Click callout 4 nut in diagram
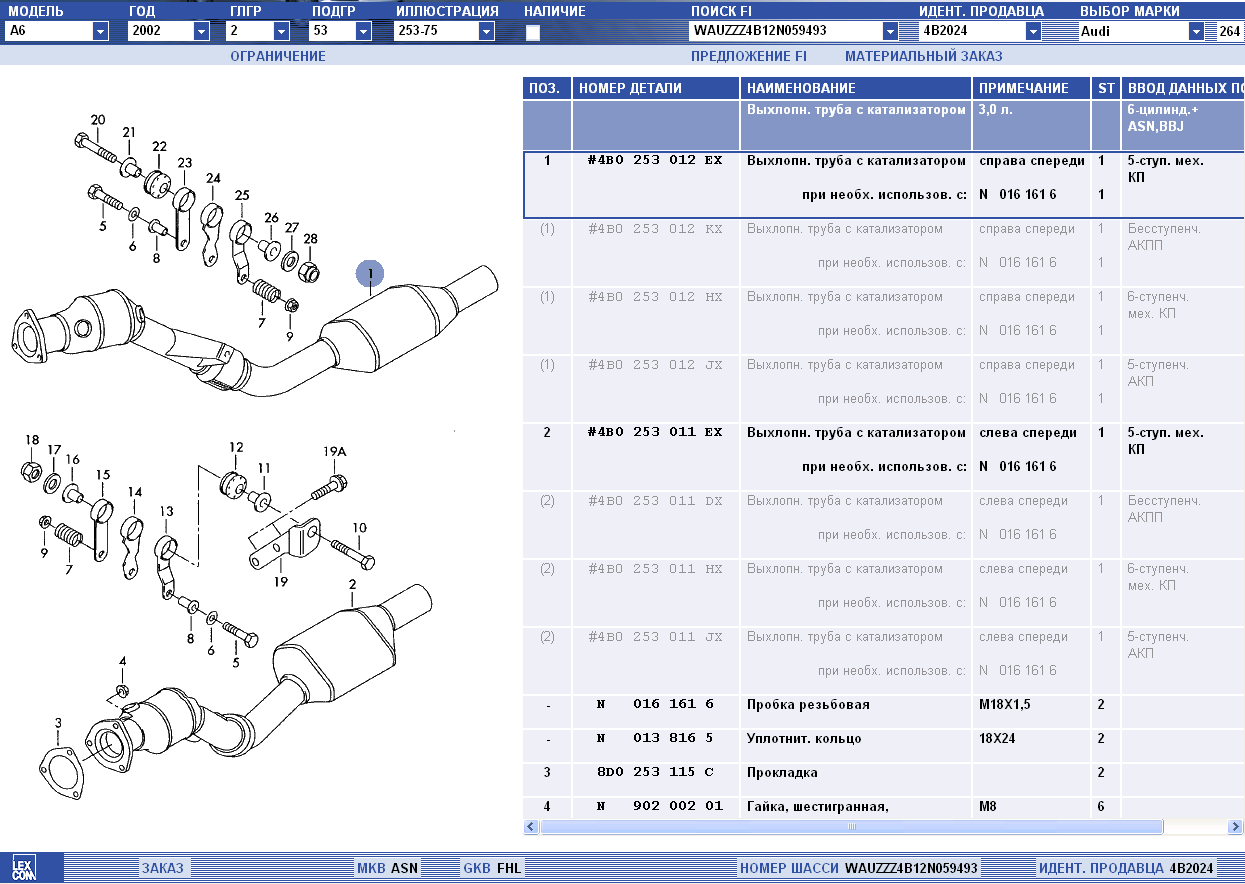Image resolution: width=1245 pixels, height=884 pixels. (x=123, y=662)
